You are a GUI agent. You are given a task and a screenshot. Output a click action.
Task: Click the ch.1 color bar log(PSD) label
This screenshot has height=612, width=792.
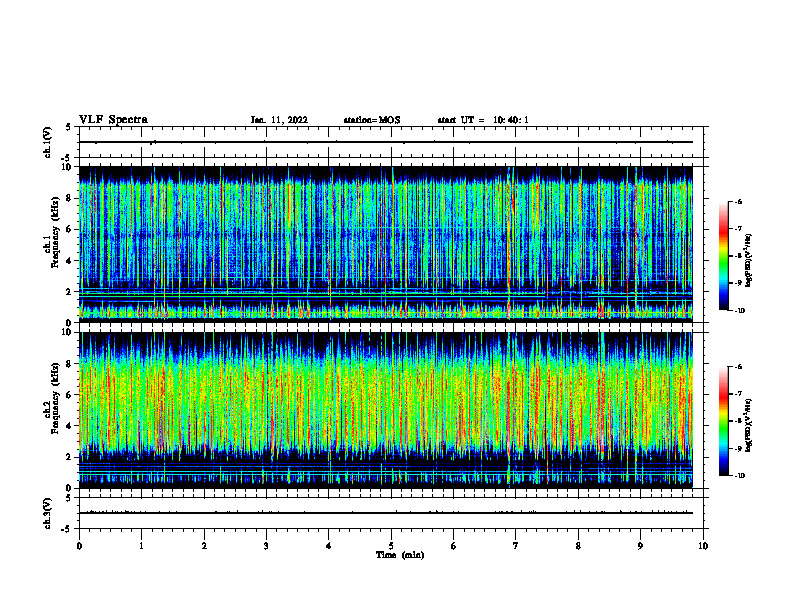pos(749,261)
